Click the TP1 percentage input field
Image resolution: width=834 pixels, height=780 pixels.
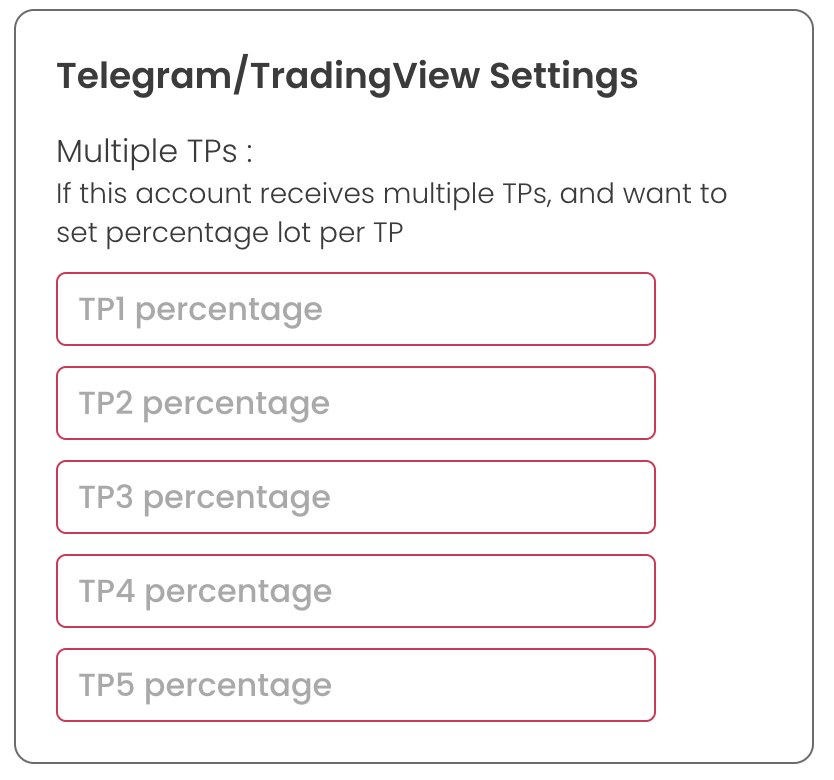[x=356, y=309]
